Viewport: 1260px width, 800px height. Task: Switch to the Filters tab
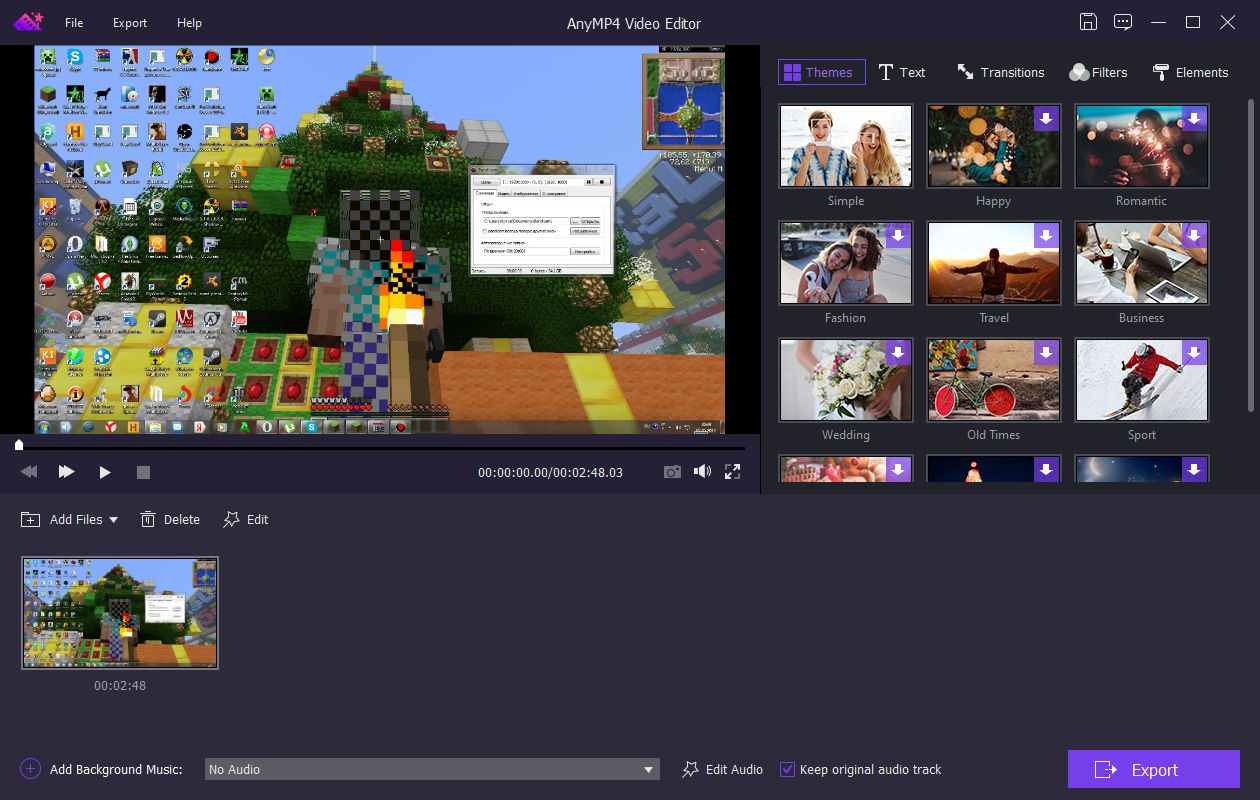(1098, 72)
